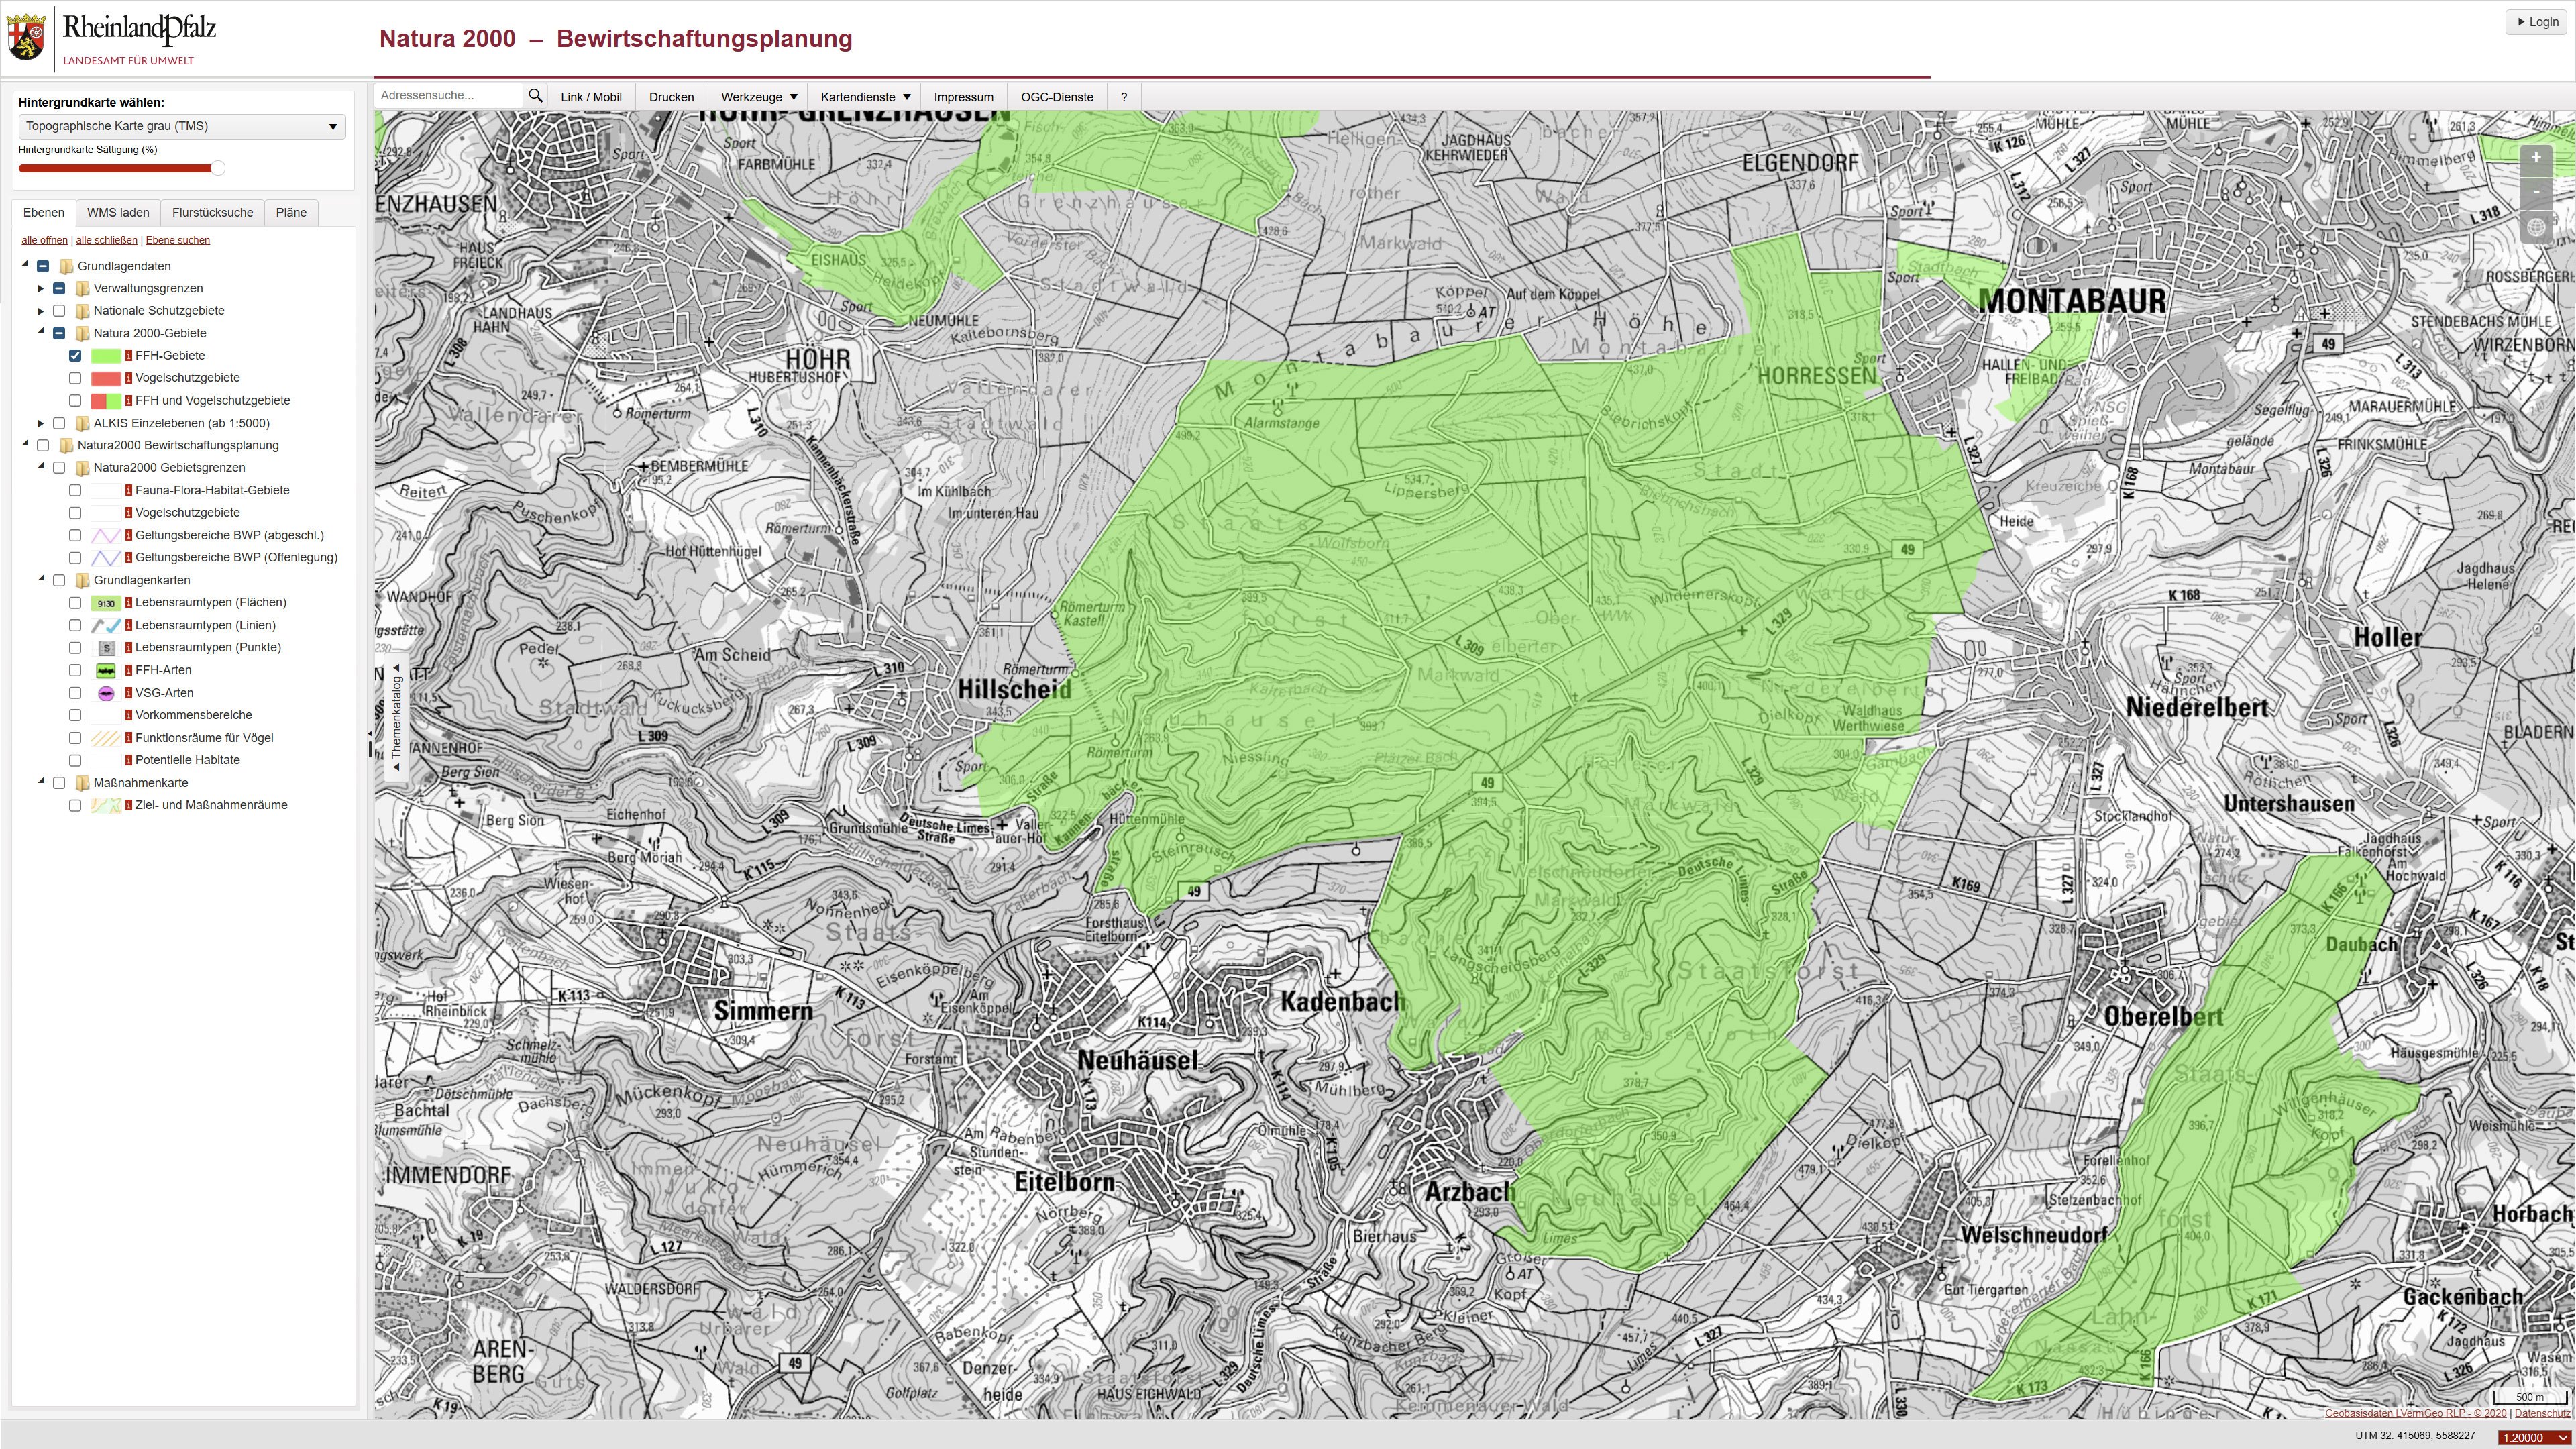
Task: Enable the FFH-Arten layer checkbox
Action: click(75, 671)
